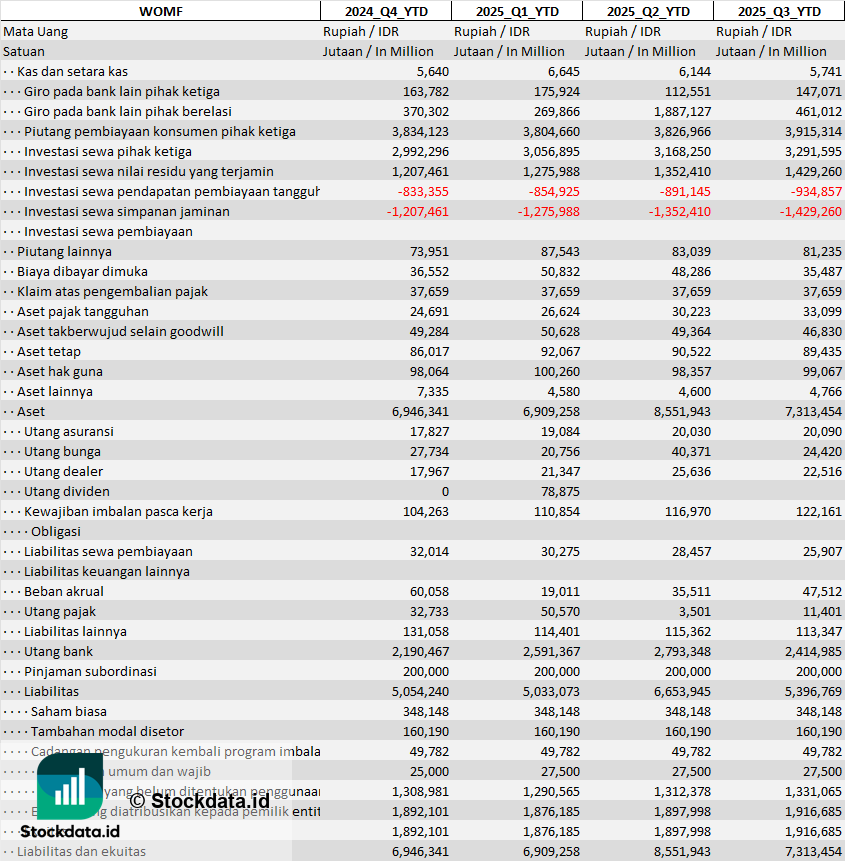The image size is (845, 861).
Task: Click Investasi sewa nilai residu yang terjamin label
Action: tap(149, 172)
